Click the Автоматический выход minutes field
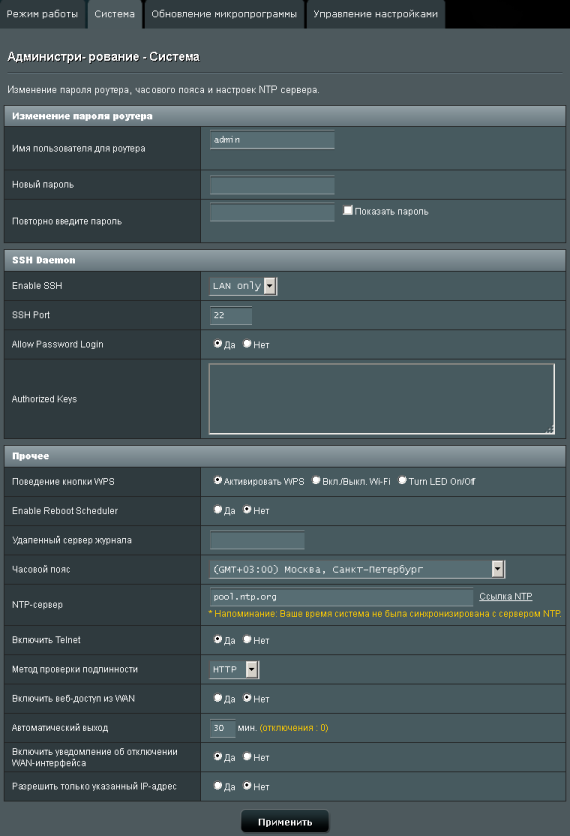This screenshot has height=836, width=570. click(x=222, y=728)
